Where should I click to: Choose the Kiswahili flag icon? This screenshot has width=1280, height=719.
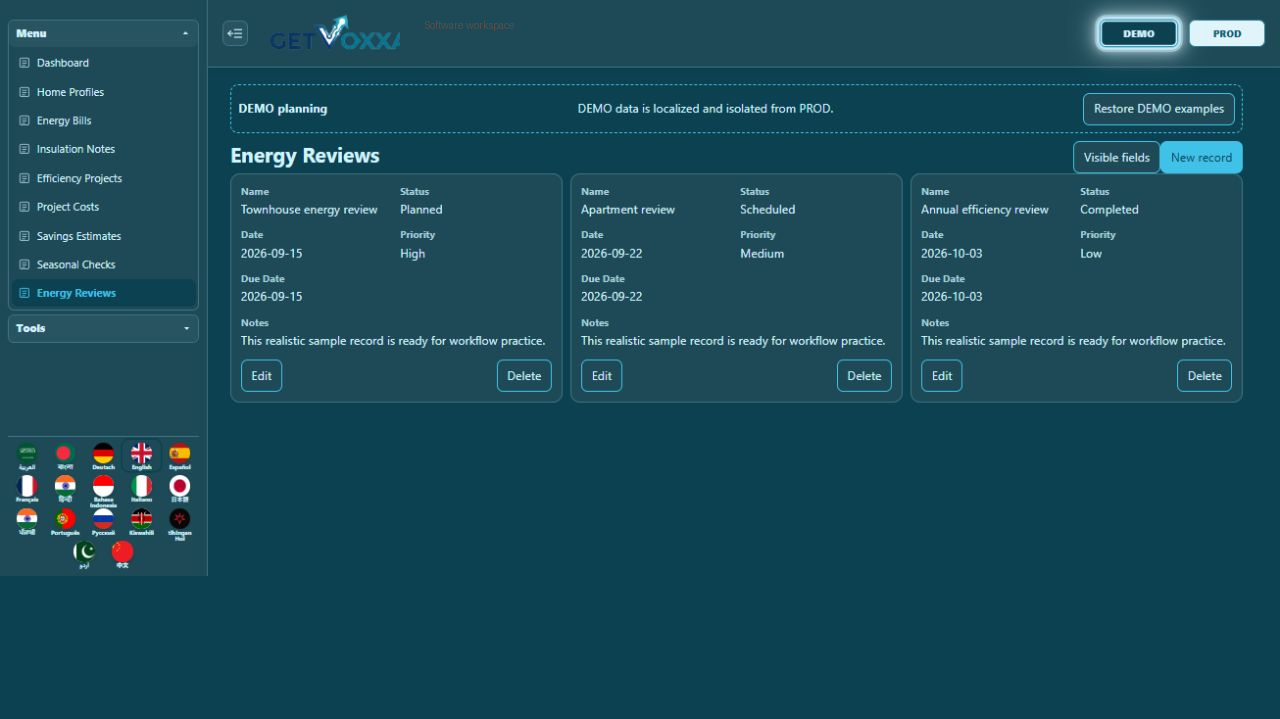(141, 523)
